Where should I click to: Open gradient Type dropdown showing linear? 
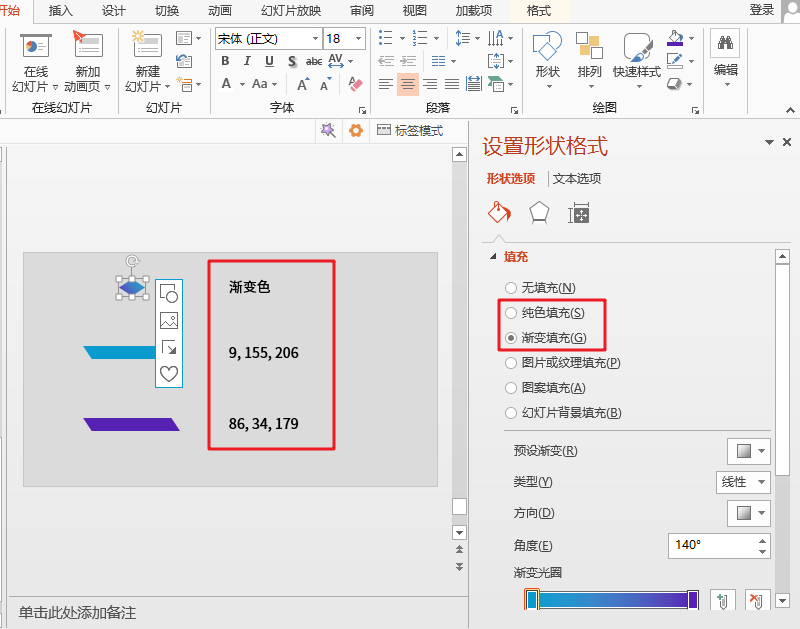pyautogui.click(x=743, y=482)
